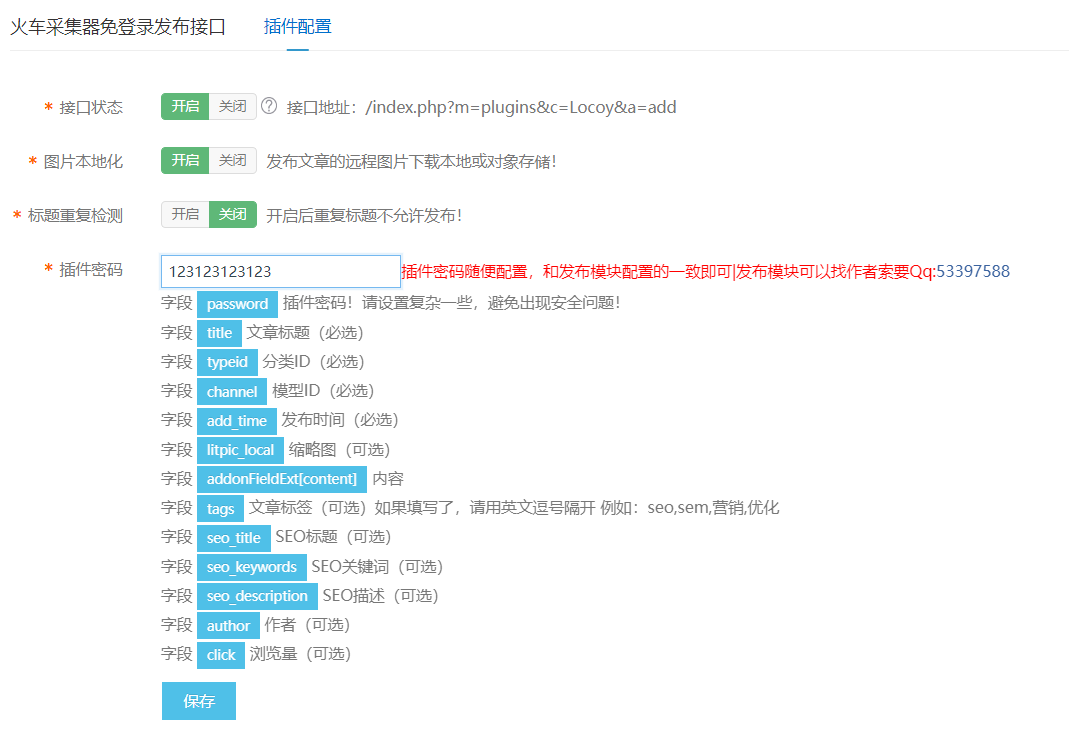
Task: Disable 图片本地化 with 关闭
Action: pyautogui.click(x=232, y=160)
